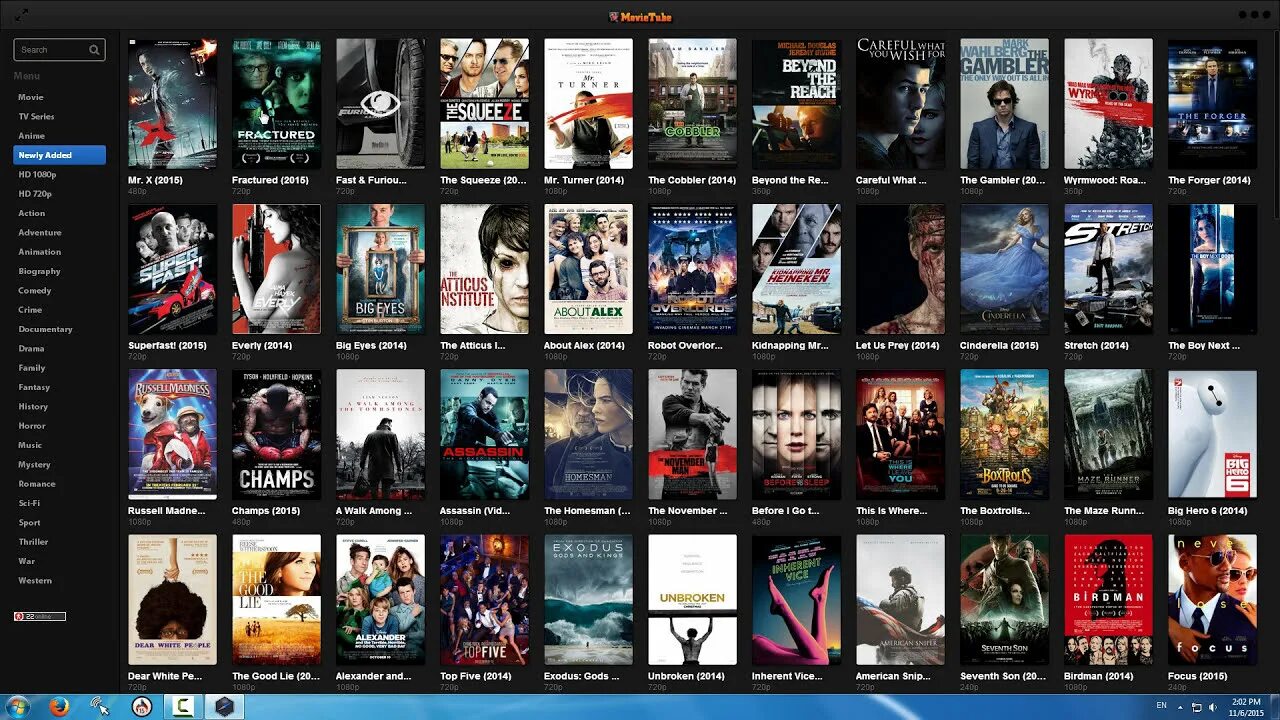Screen dimensions: 1280x720
Task: Click the MovieTube logo in title bar
Action: point(640,16)
